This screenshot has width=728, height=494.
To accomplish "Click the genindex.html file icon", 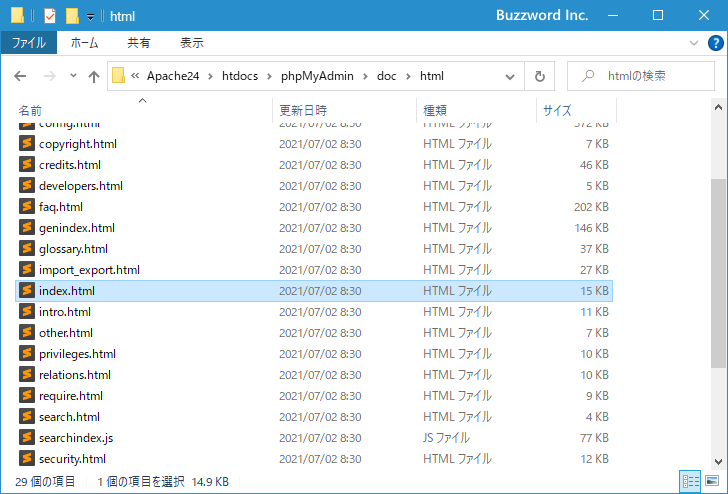I will coord(27,228).
